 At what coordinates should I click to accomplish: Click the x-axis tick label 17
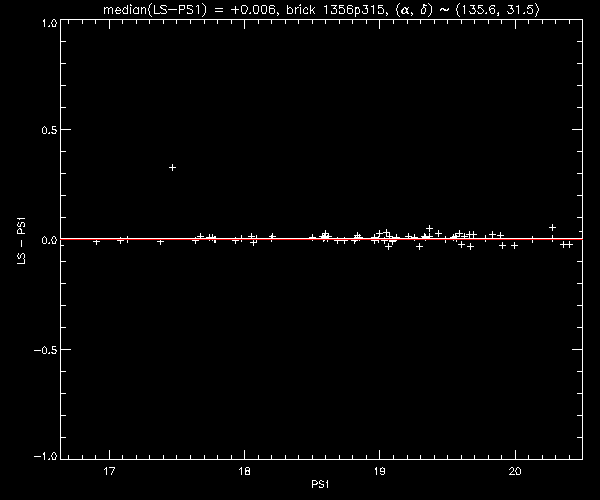tap(109, 471)
